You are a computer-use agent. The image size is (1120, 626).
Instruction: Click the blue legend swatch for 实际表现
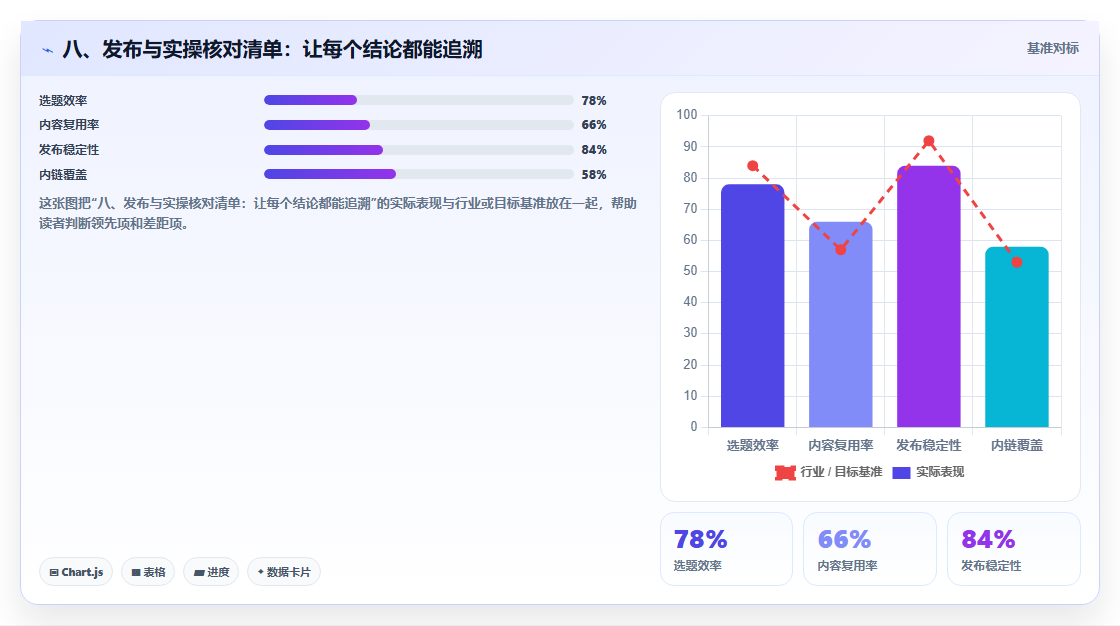pyautogui.click(x=901, y=472)
